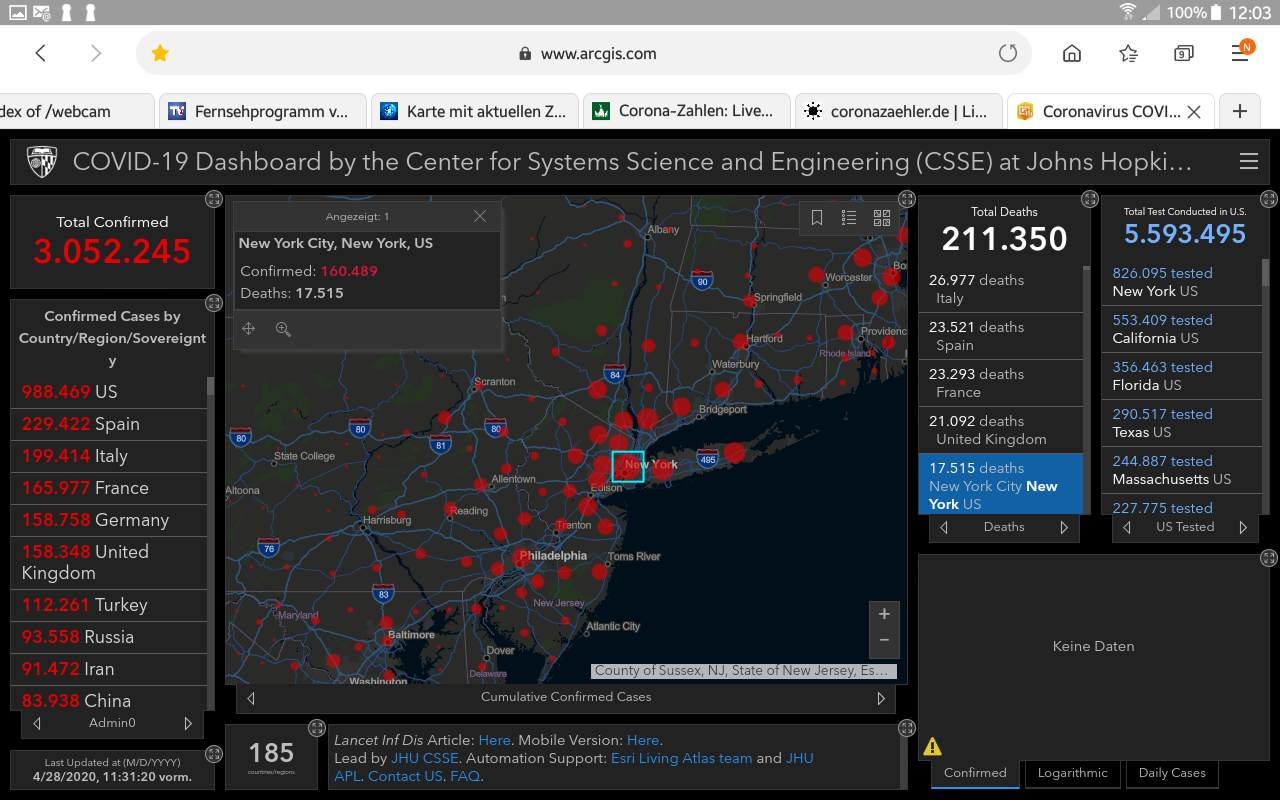
Task: Expand the map panel to full screen
Action: (x=907, y=199)
